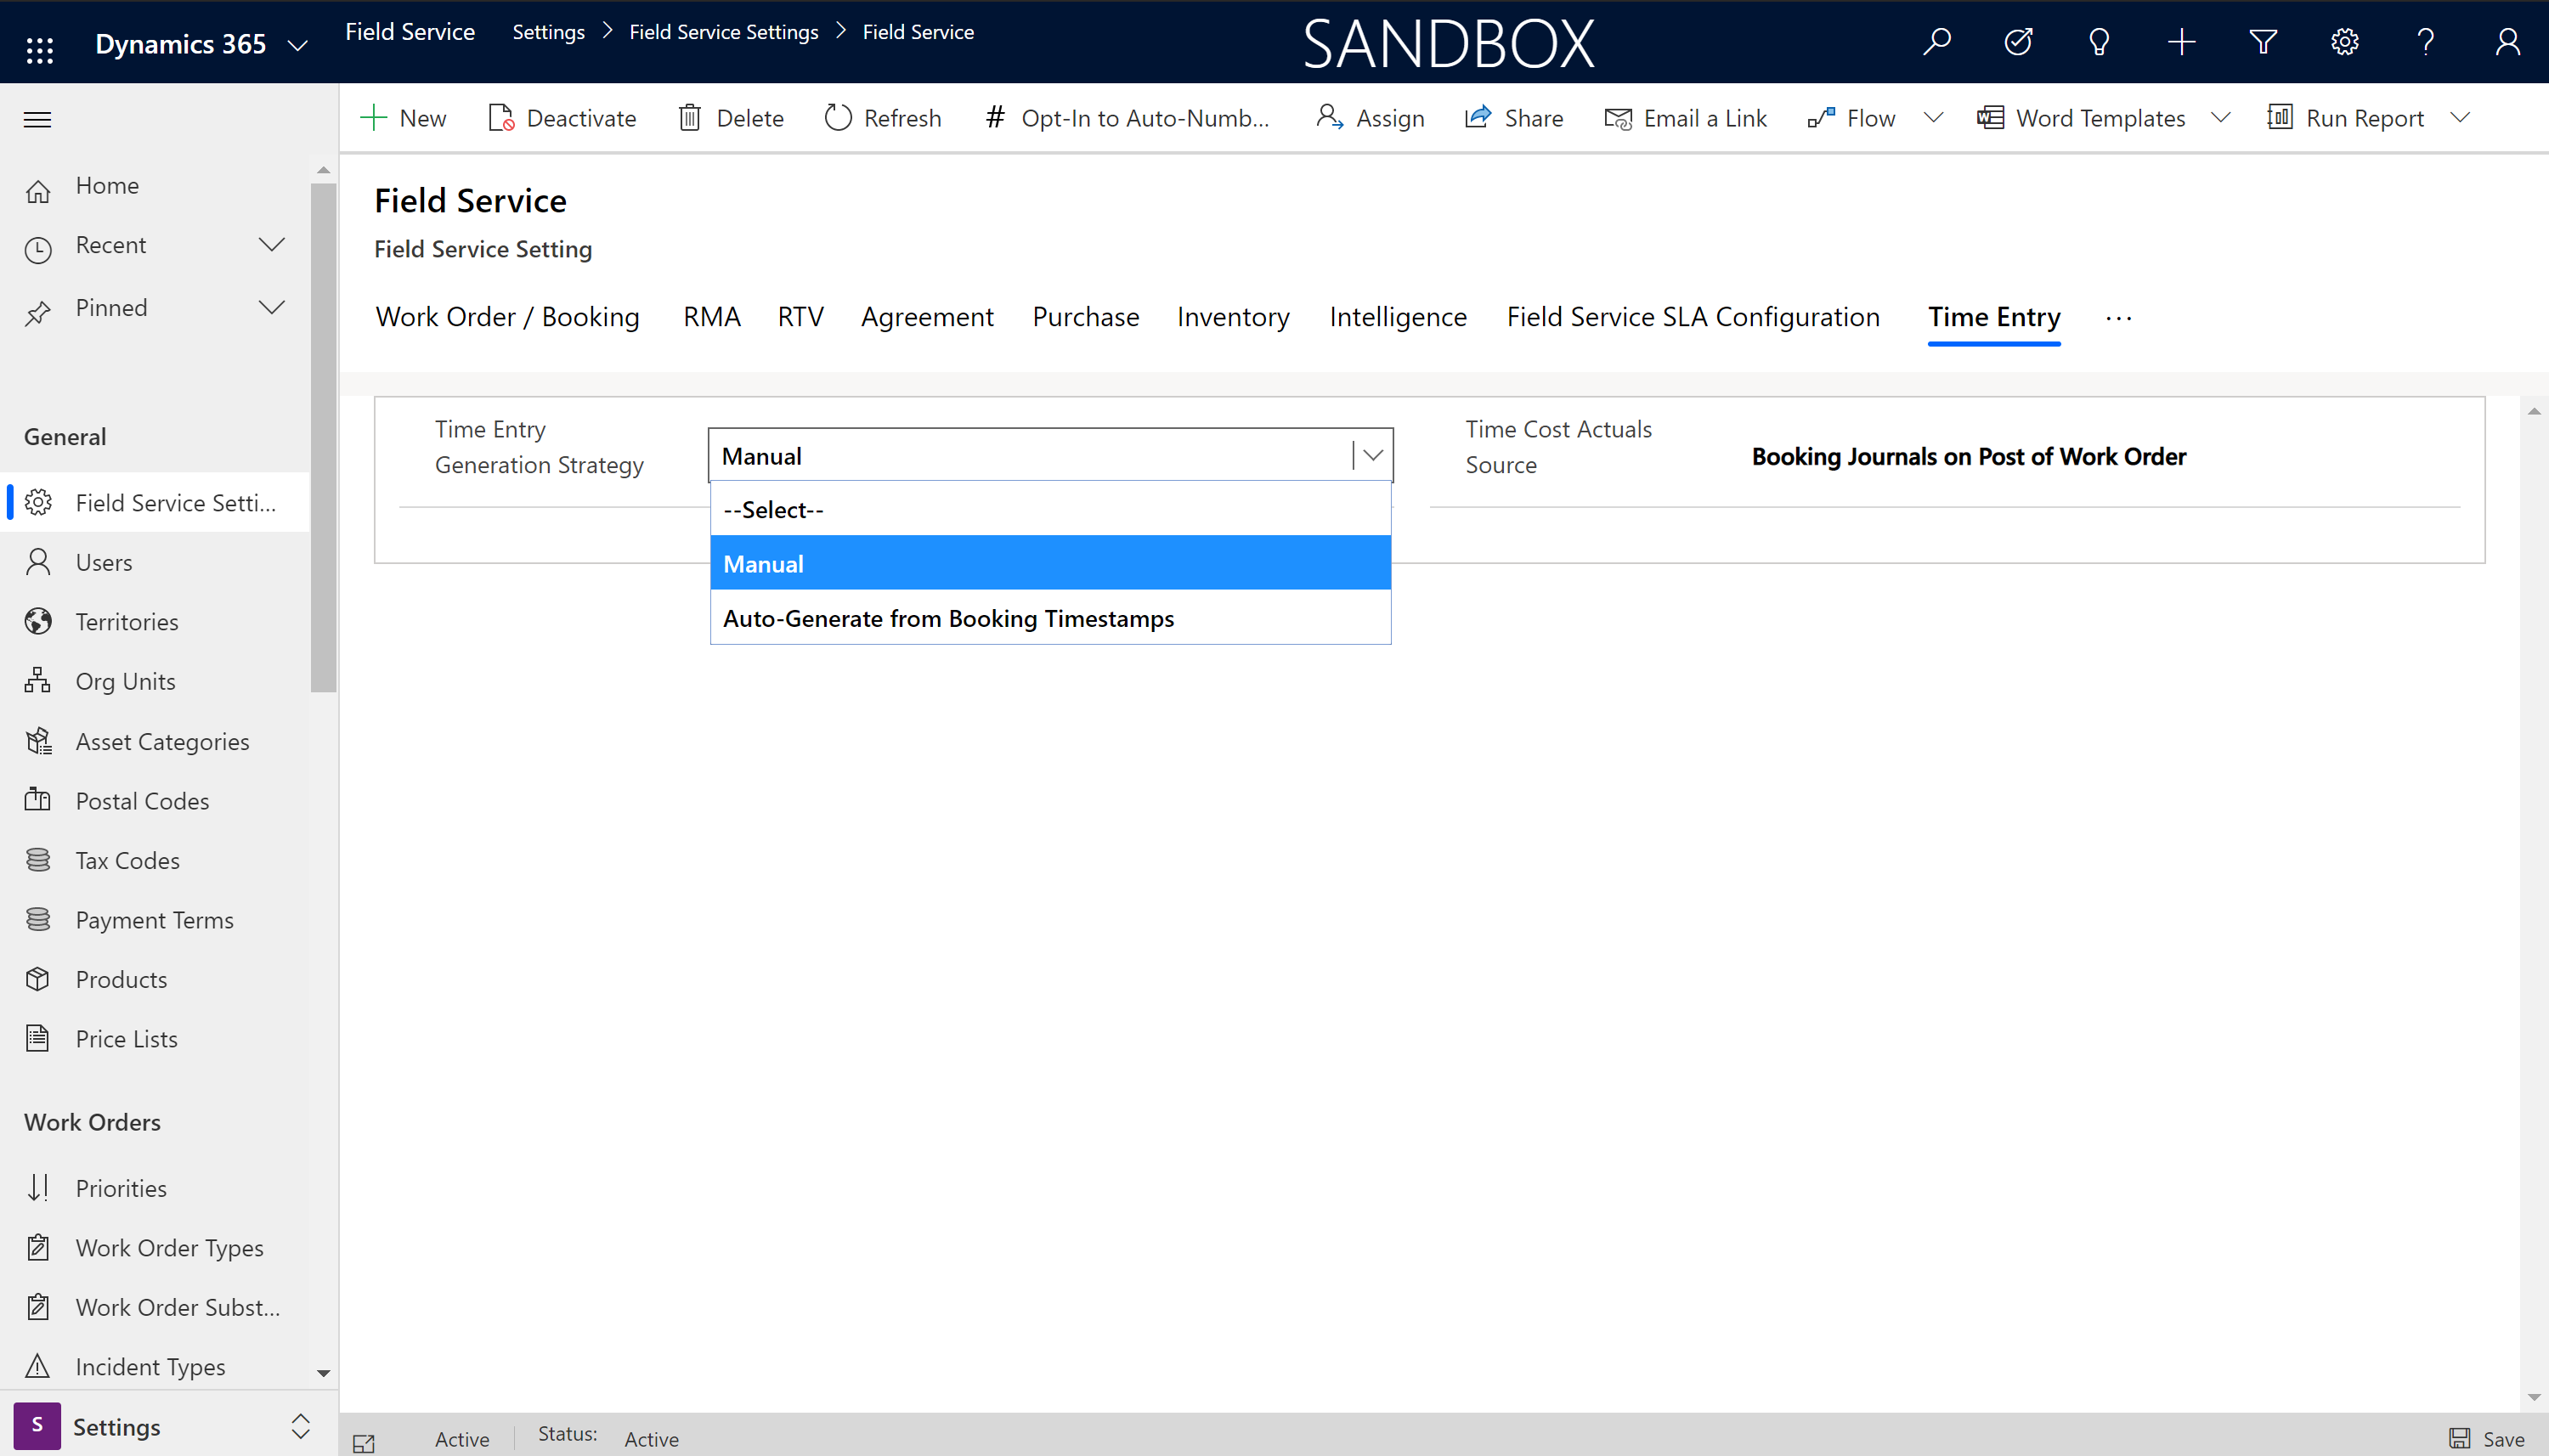Open Org Units in sidebar
This screenshot has width=2549, height=1456.
click(155, 681)
